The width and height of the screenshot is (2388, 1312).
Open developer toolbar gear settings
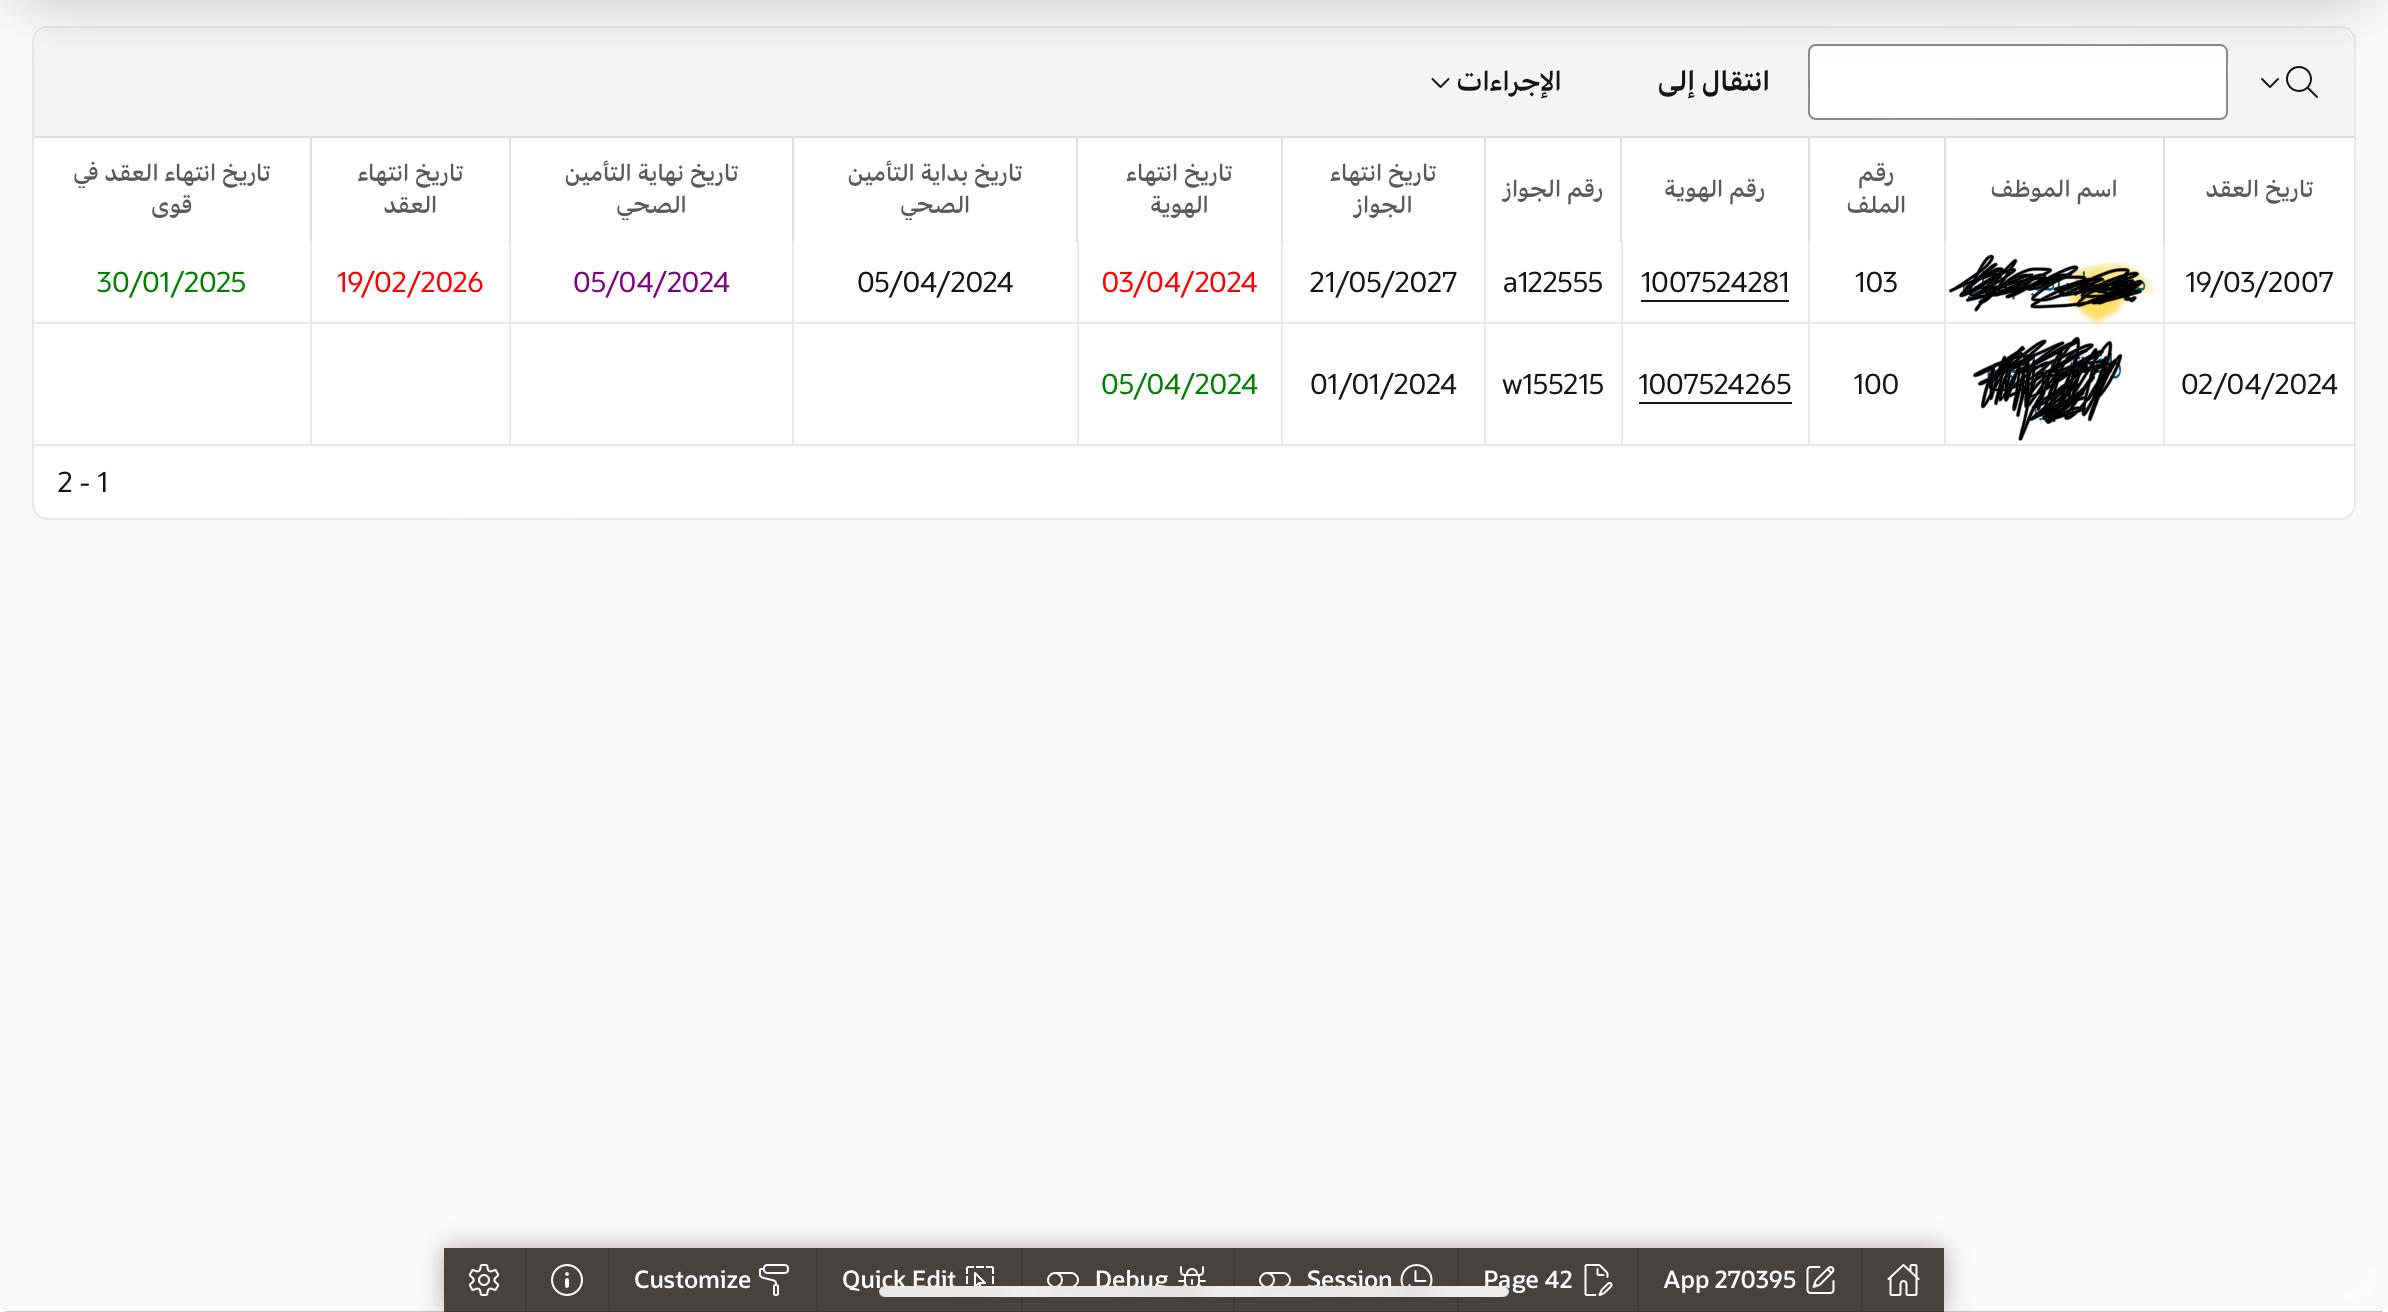click(x=484, y=1279)
